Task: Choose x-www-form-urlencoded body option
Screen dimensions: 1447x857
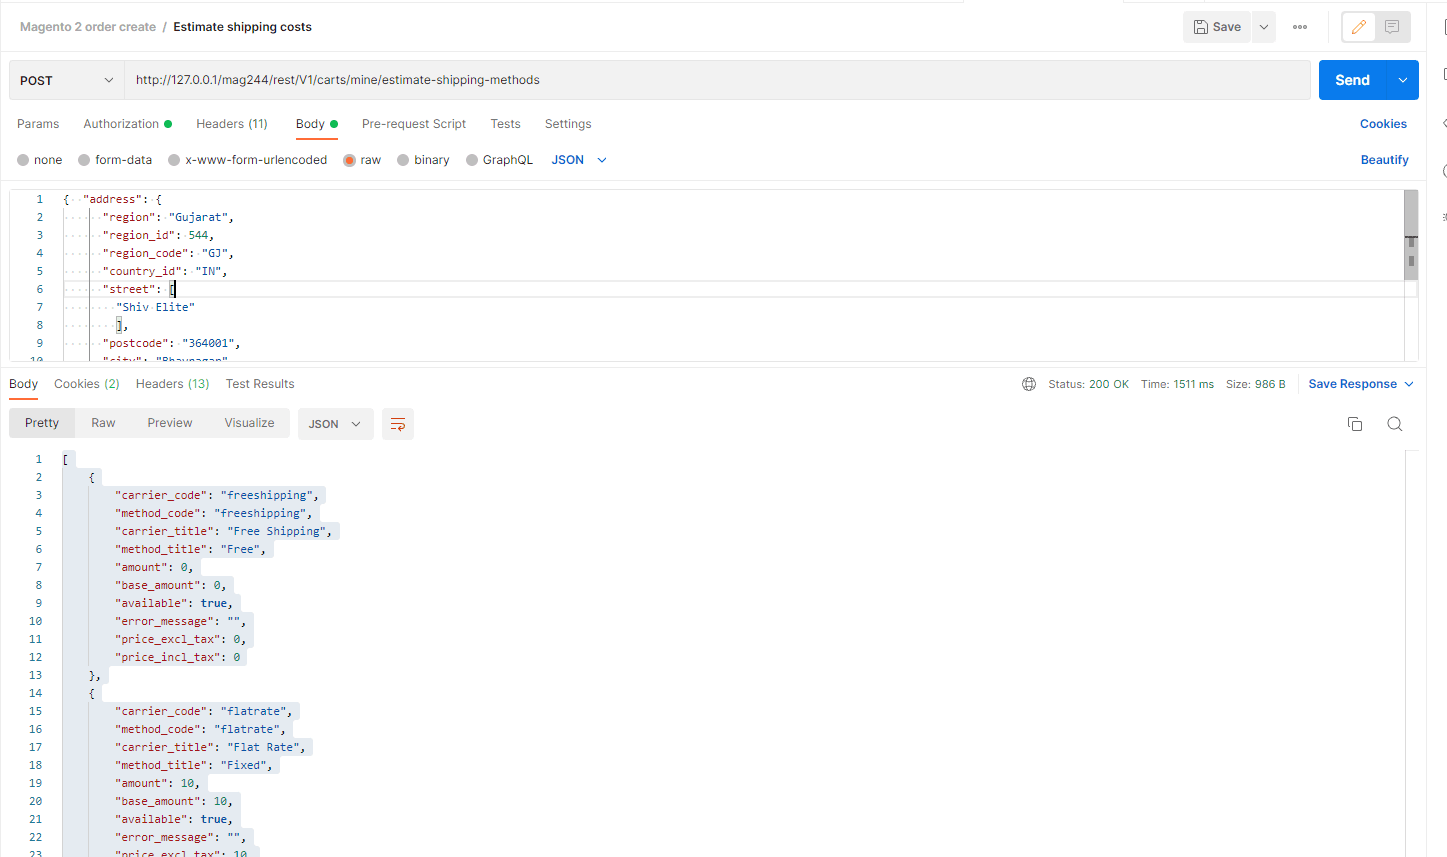Action: point(174,160)
